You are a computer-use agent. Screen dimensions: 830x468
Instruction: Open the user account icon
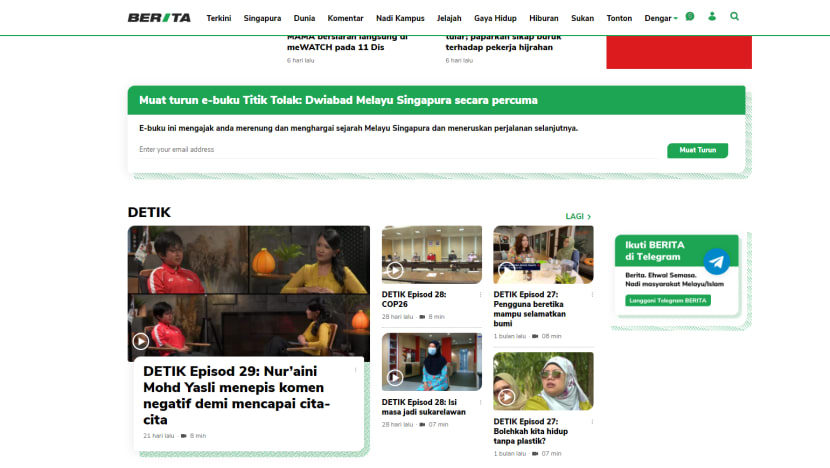712,16
